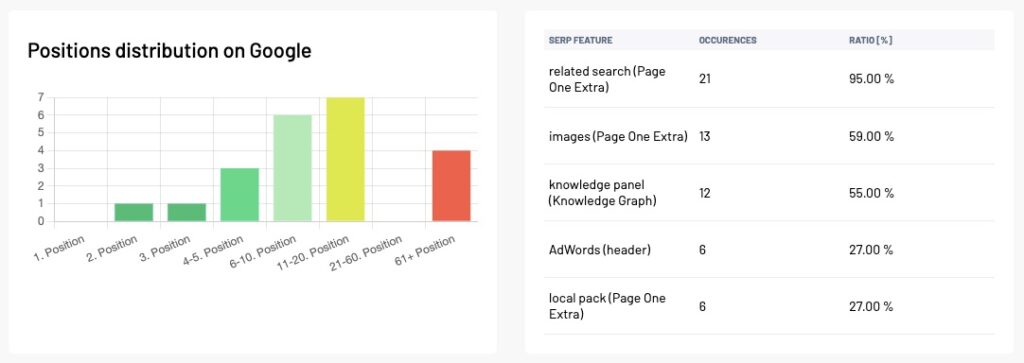Click the knowledge panel (Knowledge Graph) row
The image size is (1024, 363).
[769, 193]
